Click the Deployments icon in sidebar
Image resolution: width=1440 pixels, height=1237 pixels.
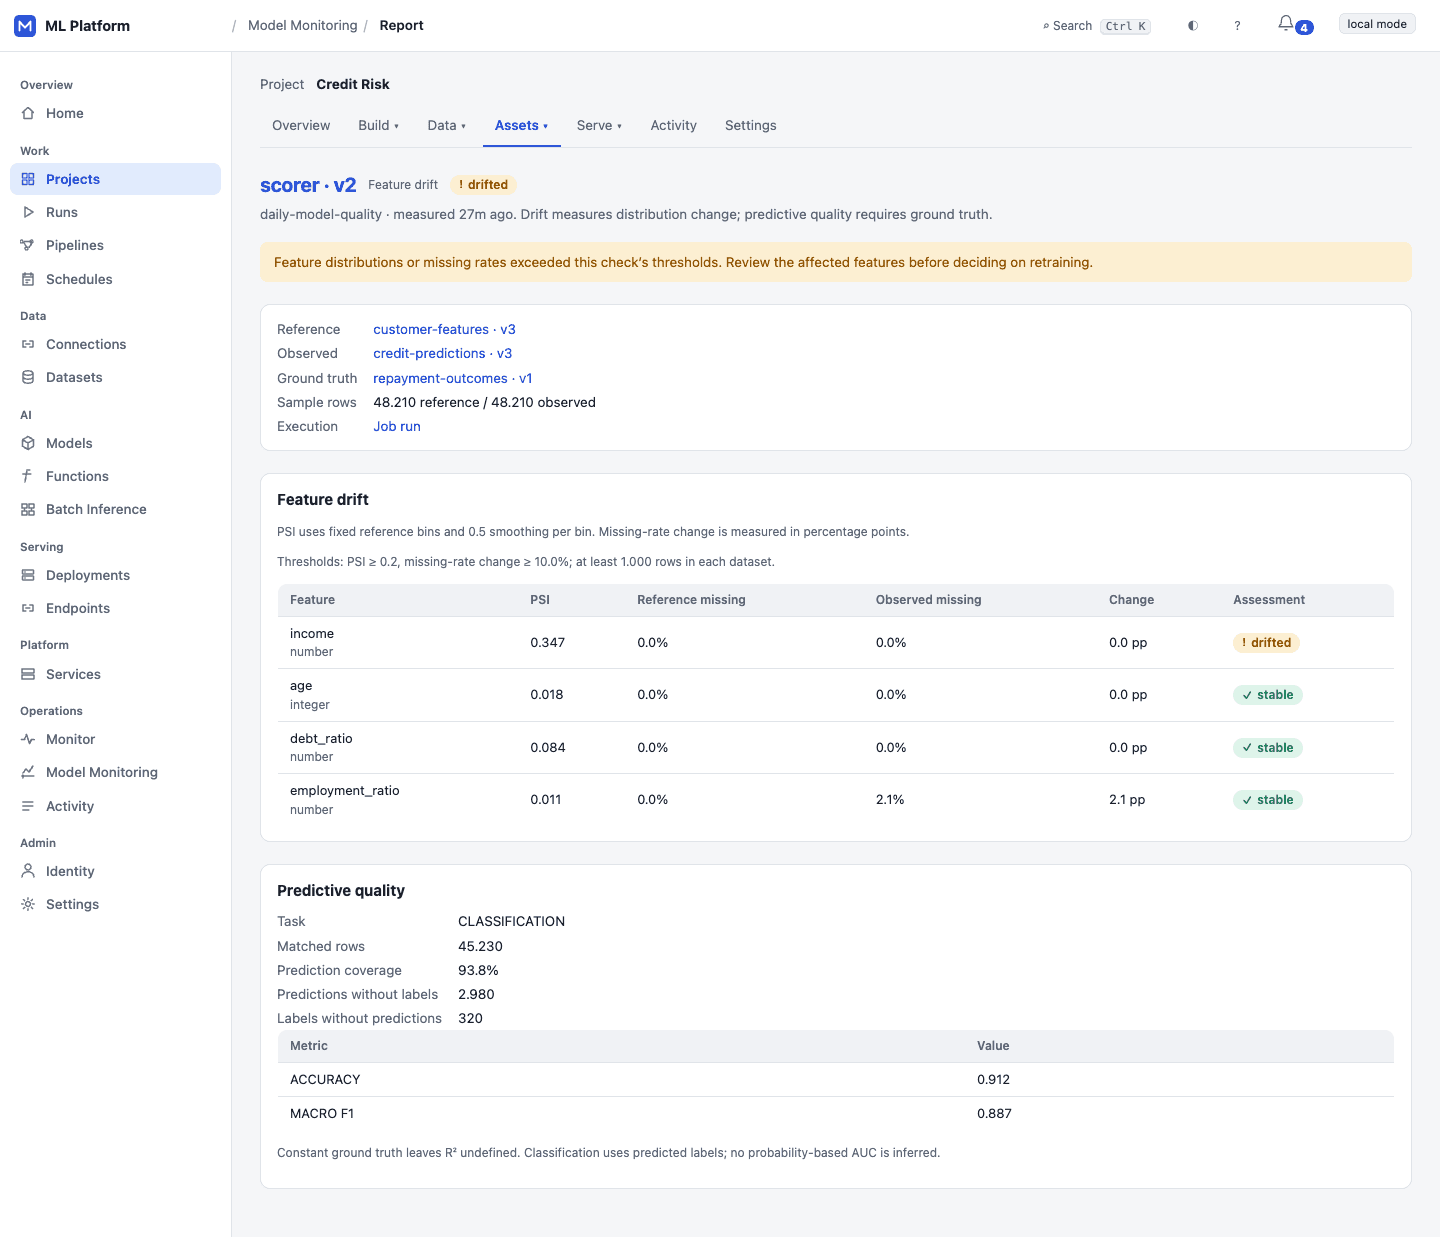(x=28, y=575)
